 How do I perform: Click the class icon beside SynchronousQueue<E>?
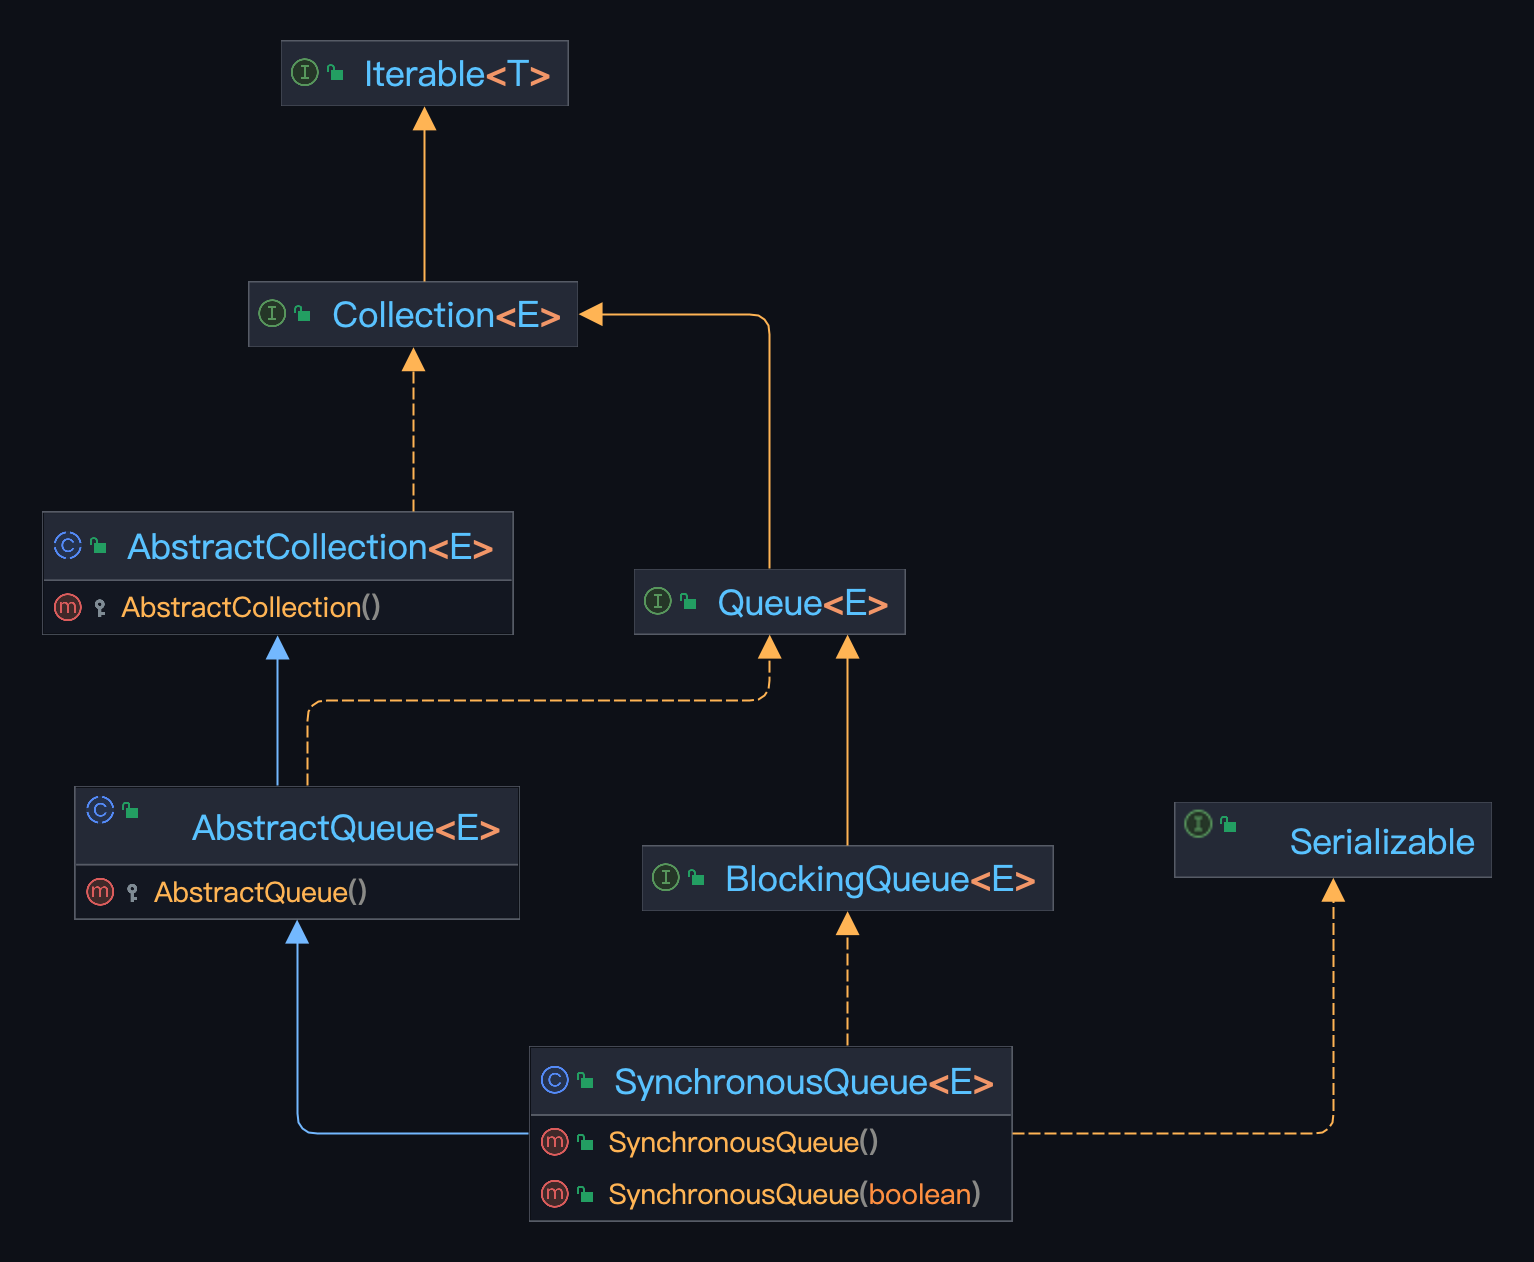click(555, 1081)
